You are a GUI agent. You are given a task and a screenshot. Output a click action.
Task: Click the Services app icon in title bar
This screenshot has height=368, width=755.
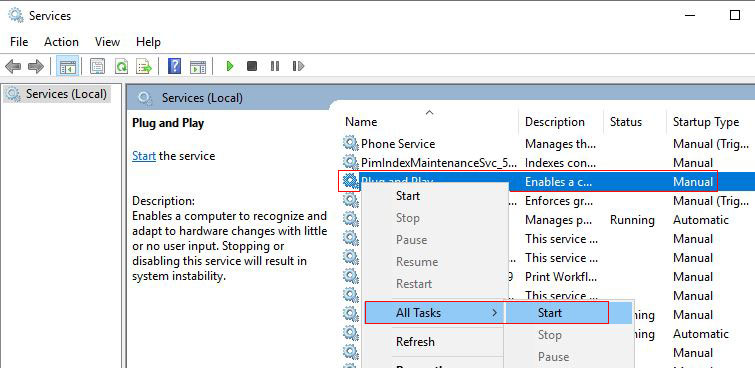[x=15, y=15]
